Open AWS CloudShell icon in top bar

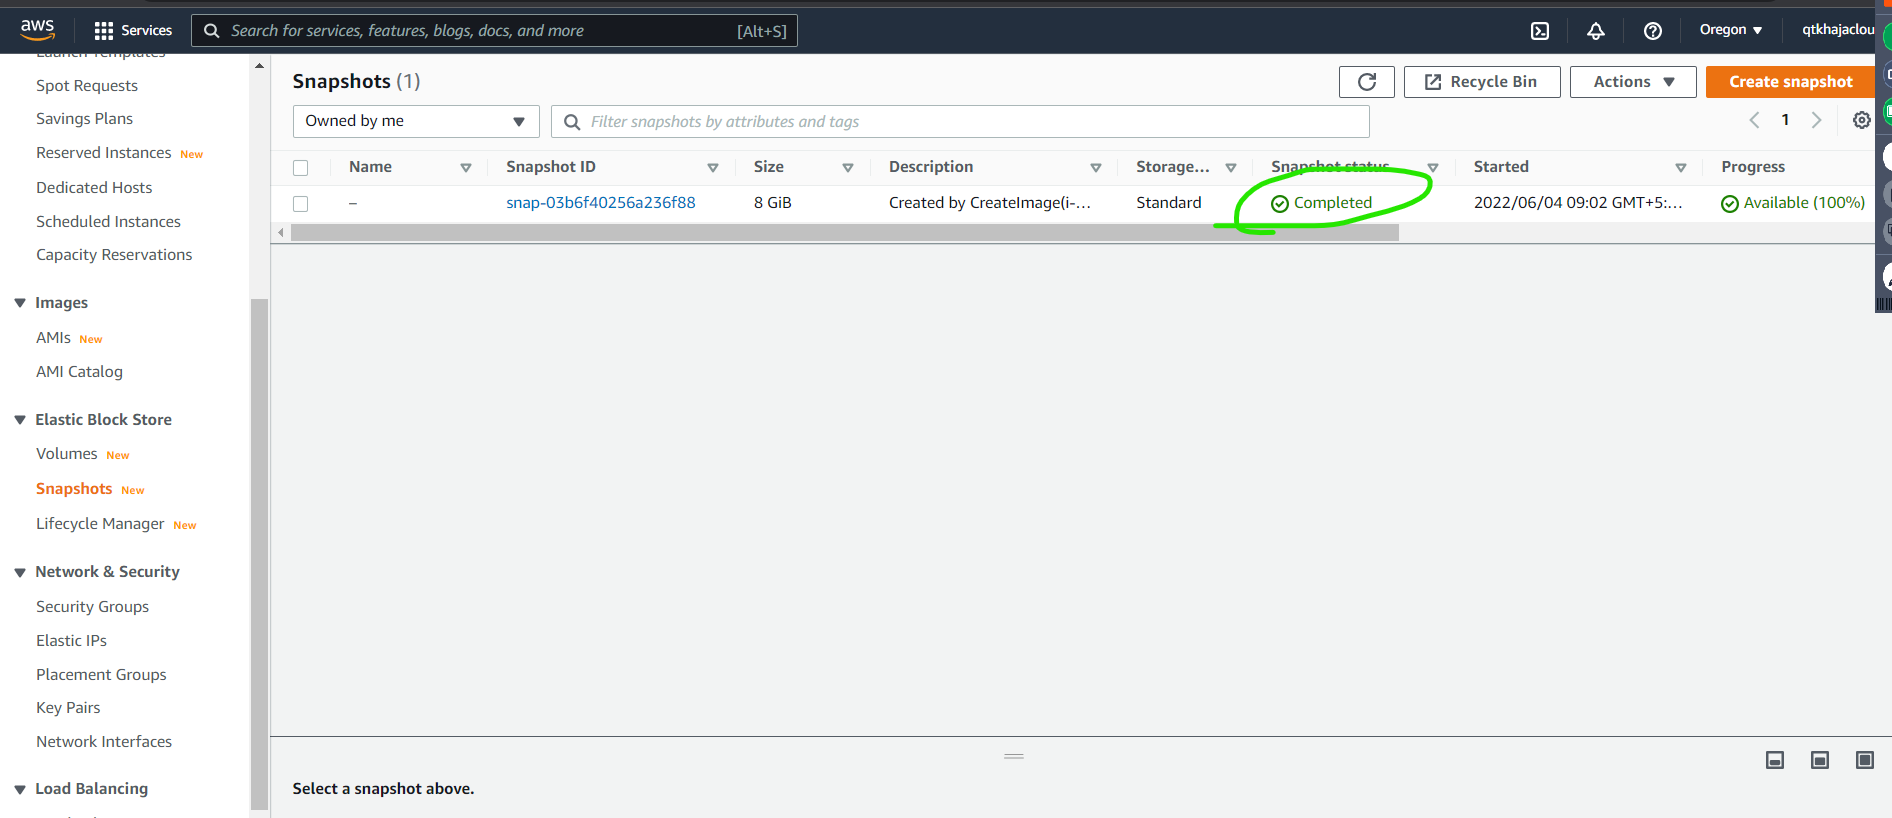(1540, 31)
